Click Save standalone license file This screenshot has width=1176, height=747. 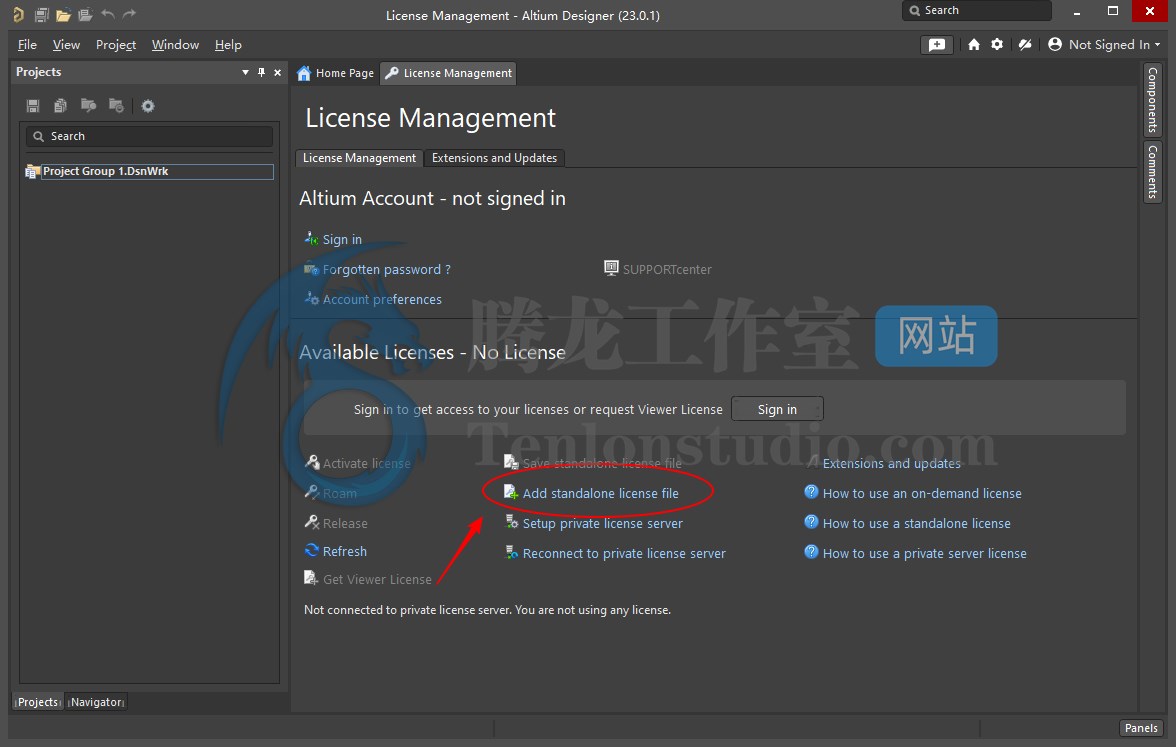[602, 464]
